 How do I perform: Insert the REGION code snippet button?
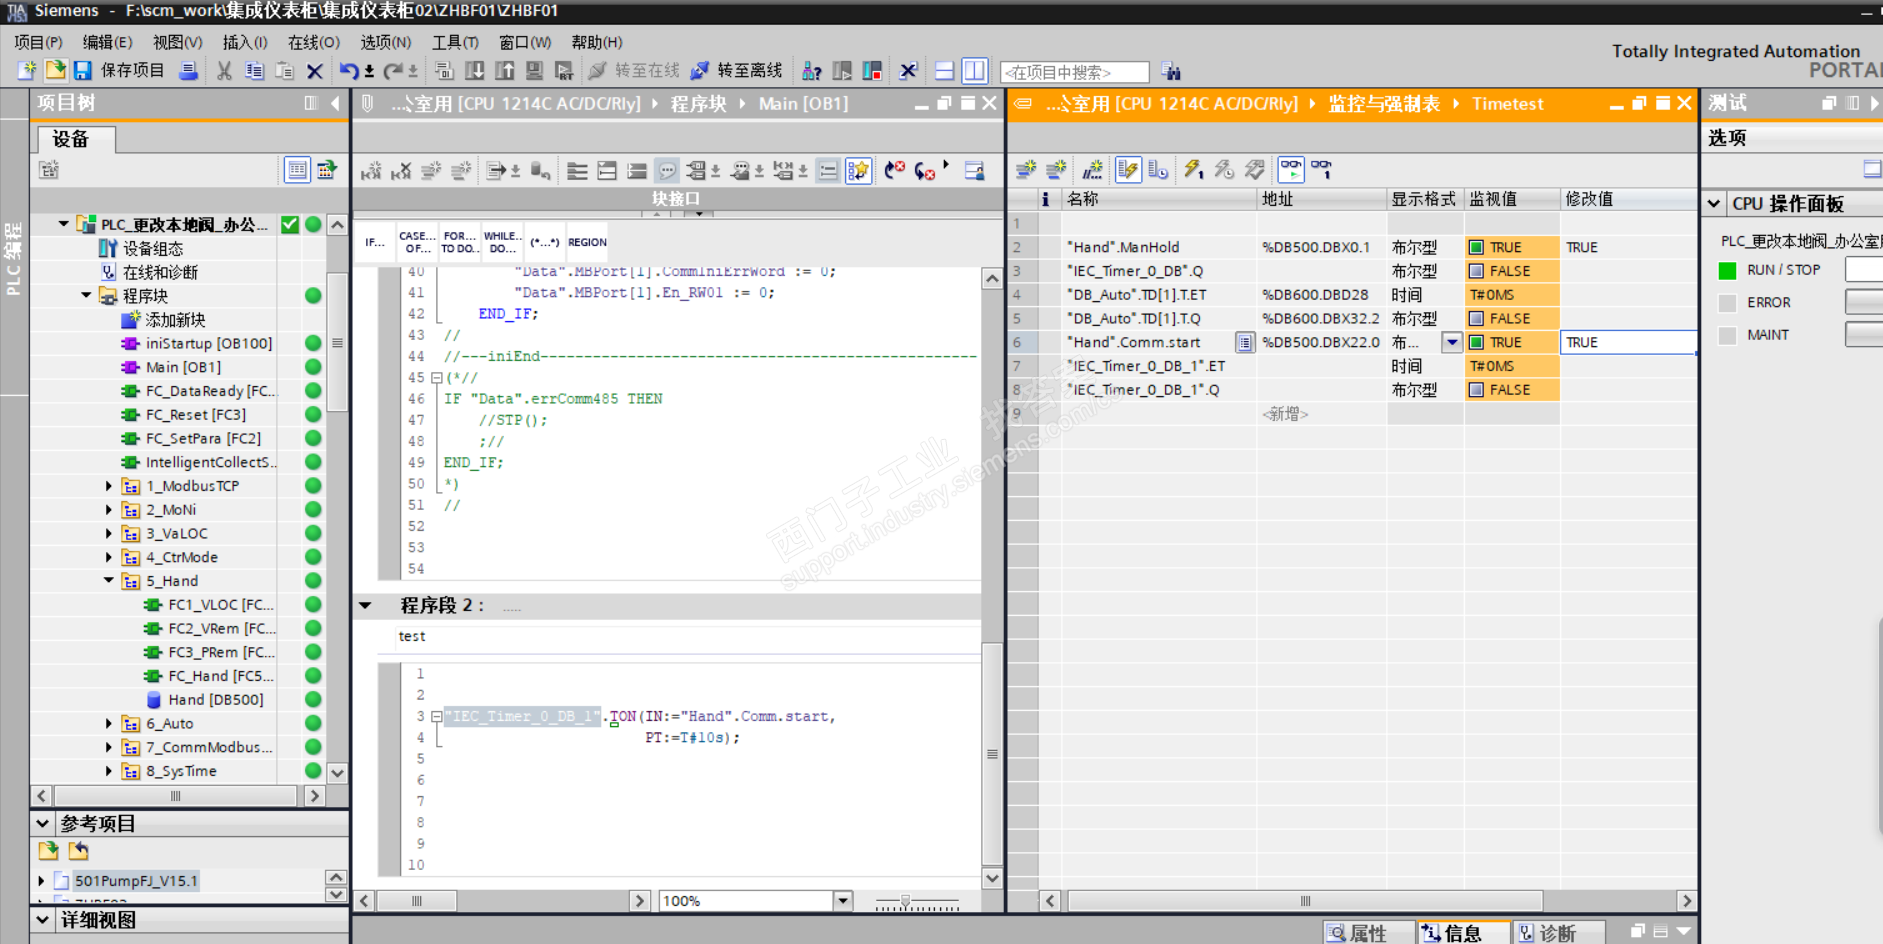point(587,242)
